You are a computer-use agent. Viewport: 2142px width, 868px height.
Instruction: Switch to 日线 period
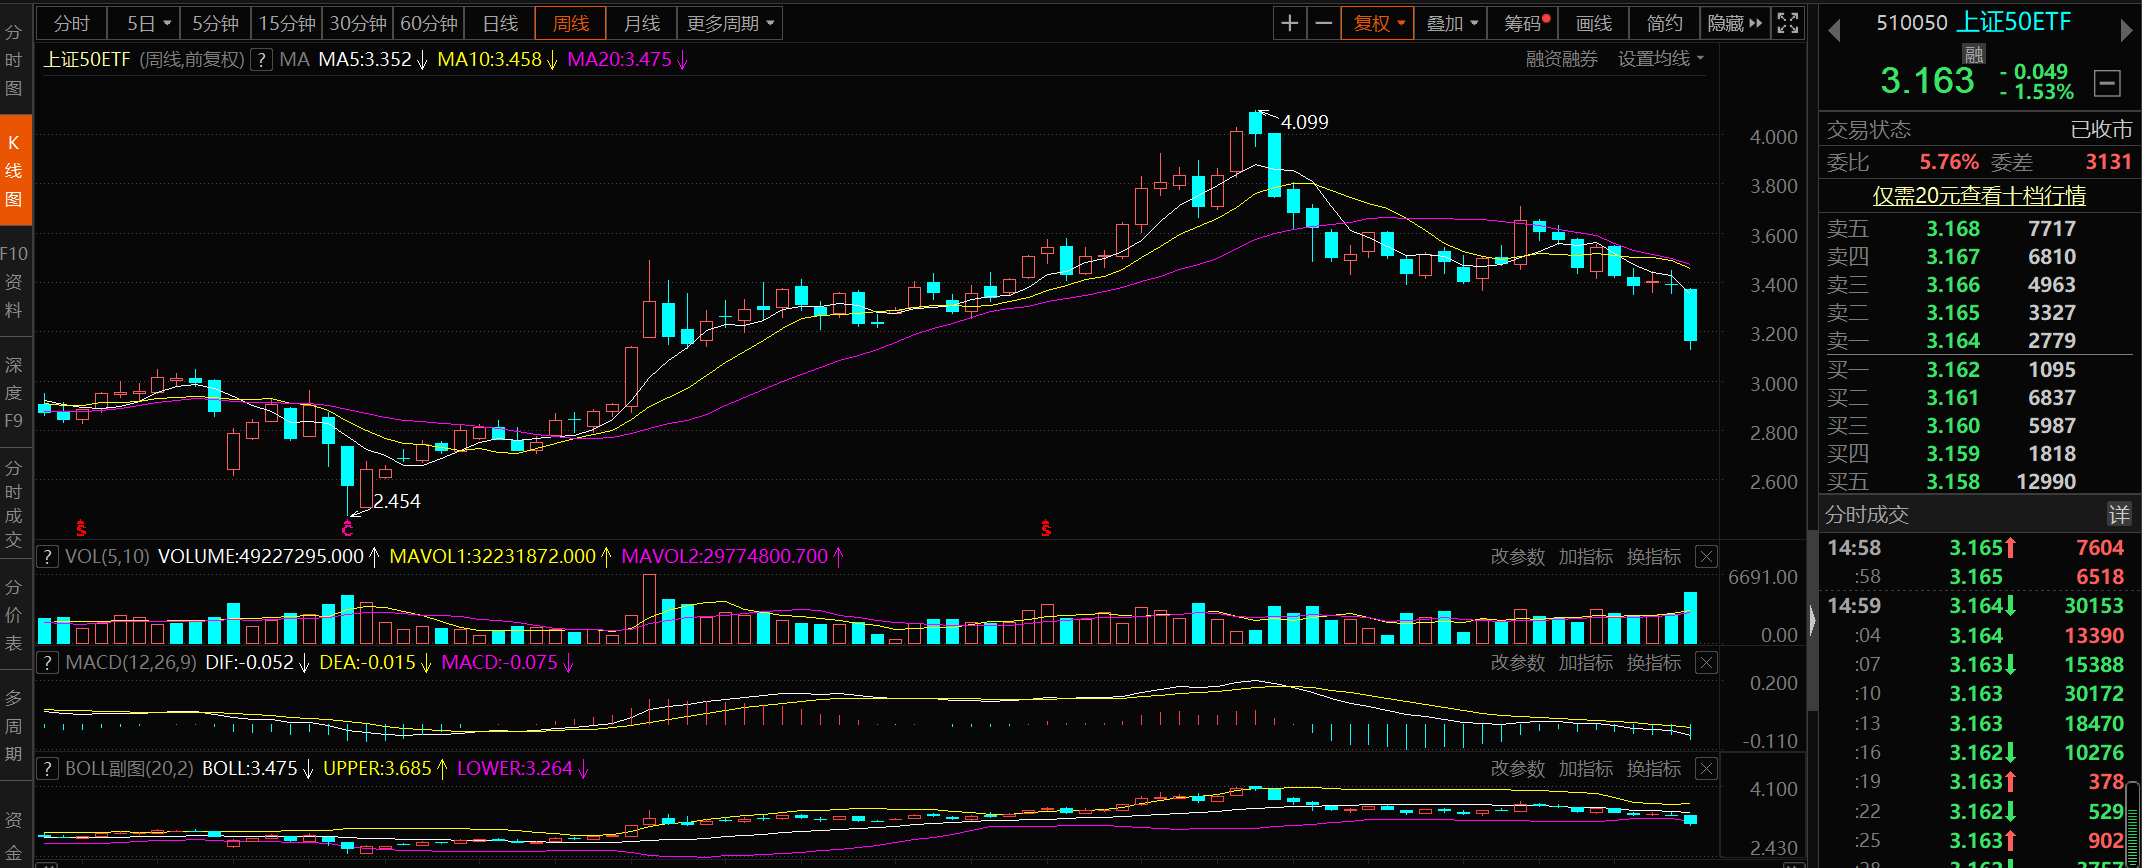pyautogui.click(x=500, y=23)
